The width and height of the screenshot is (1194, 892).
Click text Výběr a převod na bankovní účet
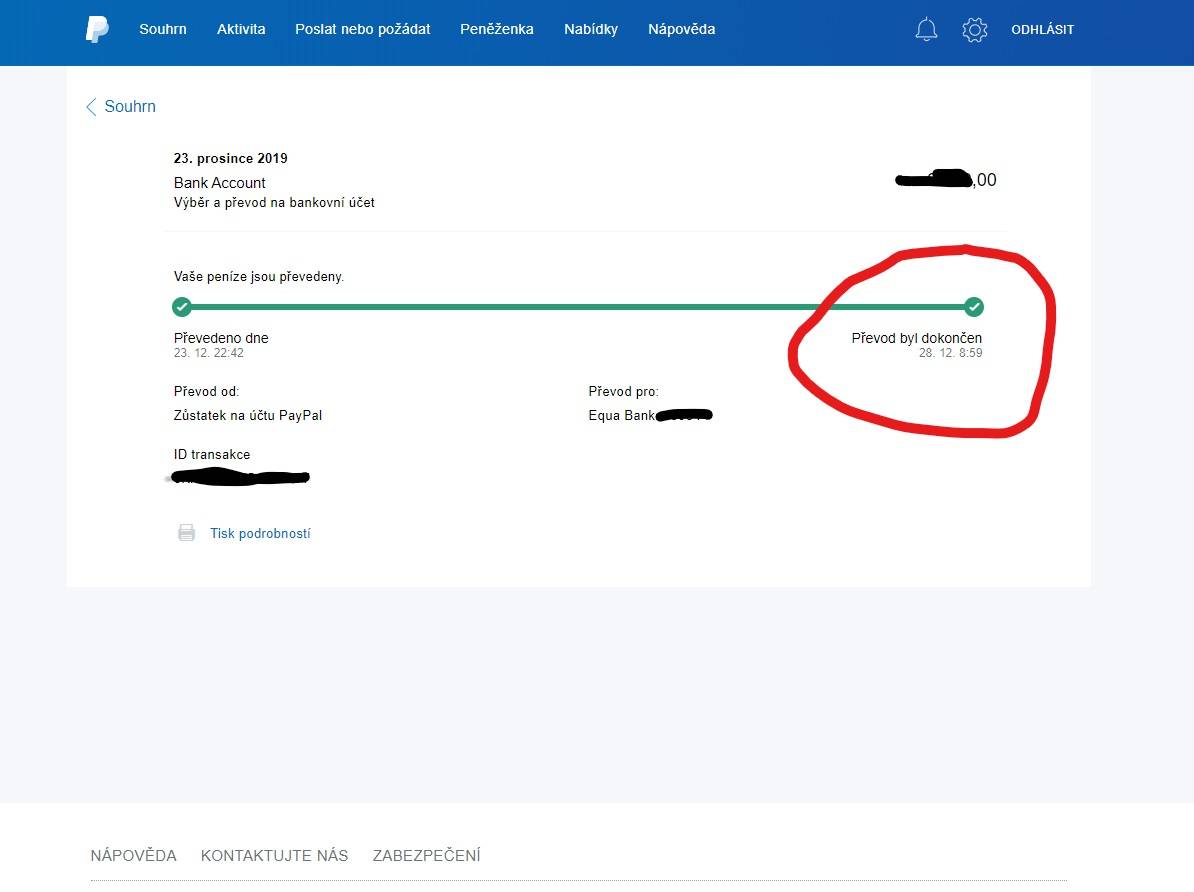pyautogui.click(x=274, y=203)
